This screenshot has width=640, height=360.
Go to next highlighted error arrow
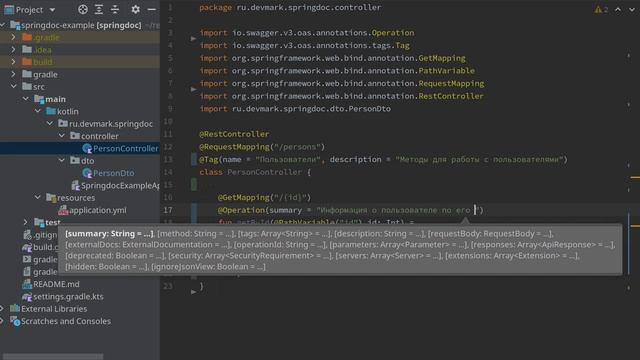631,9
